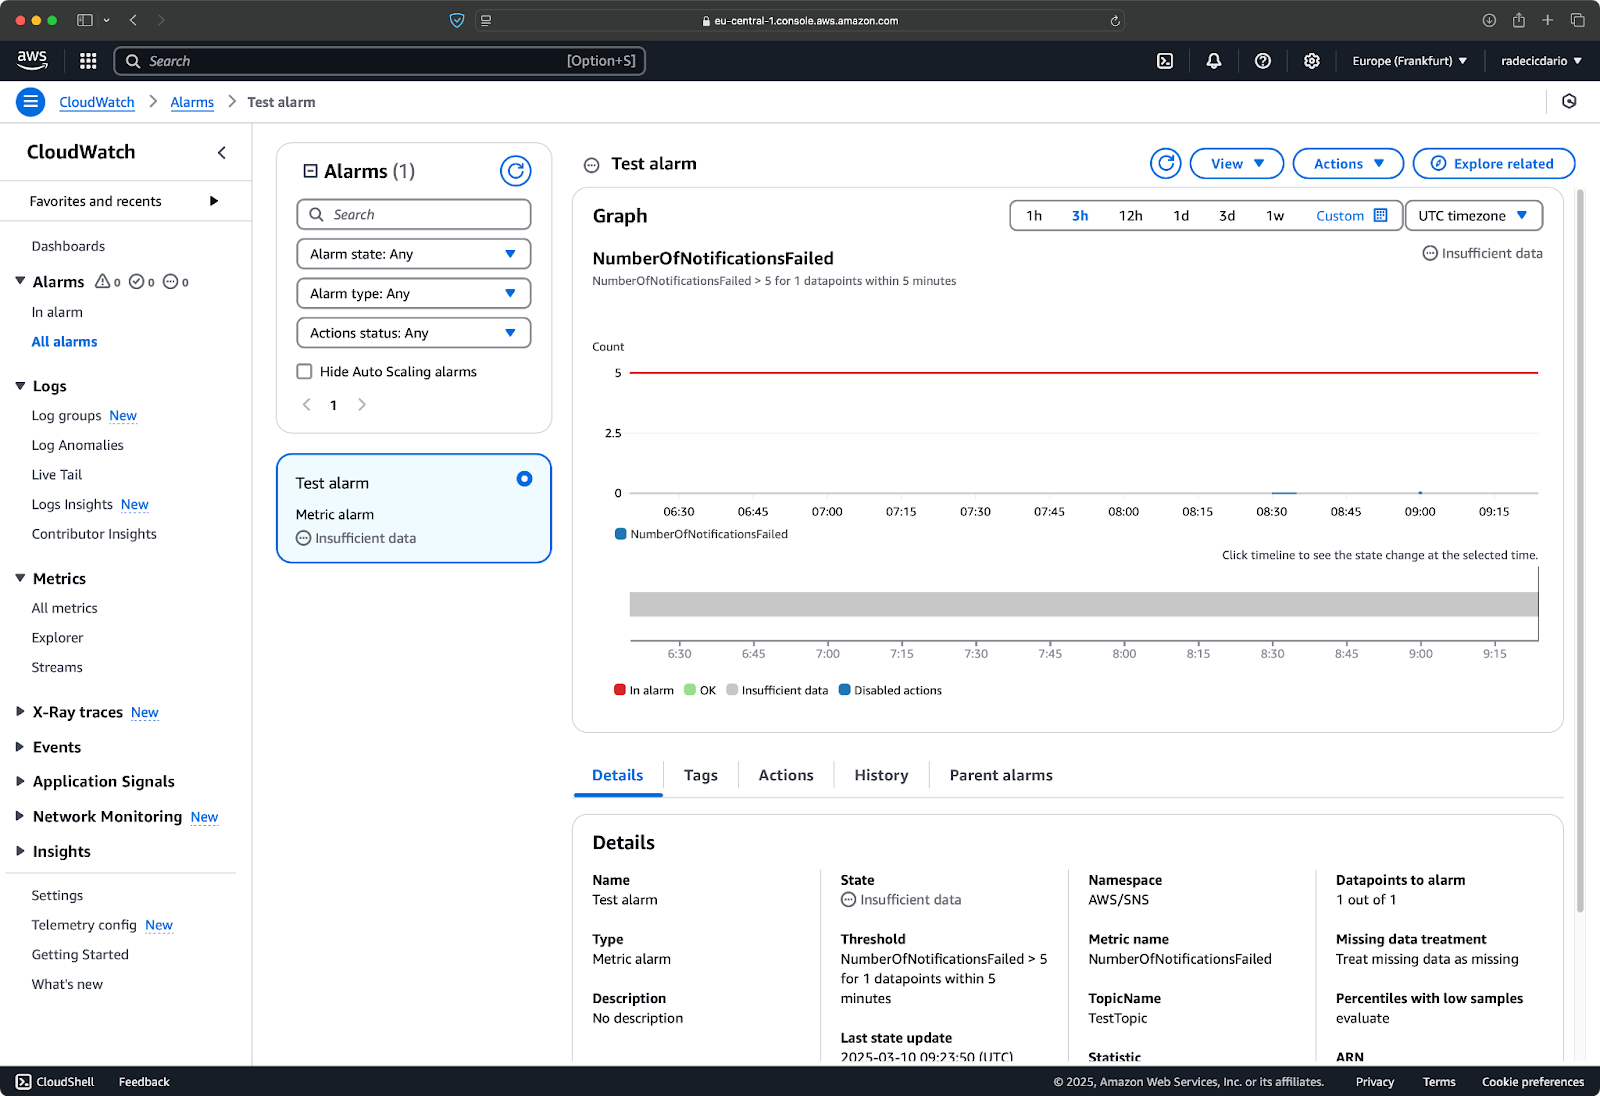Viewport: 1600px width, 1096px height.
Task: Select the 1d time range
Action: (x=1181, y=216)
